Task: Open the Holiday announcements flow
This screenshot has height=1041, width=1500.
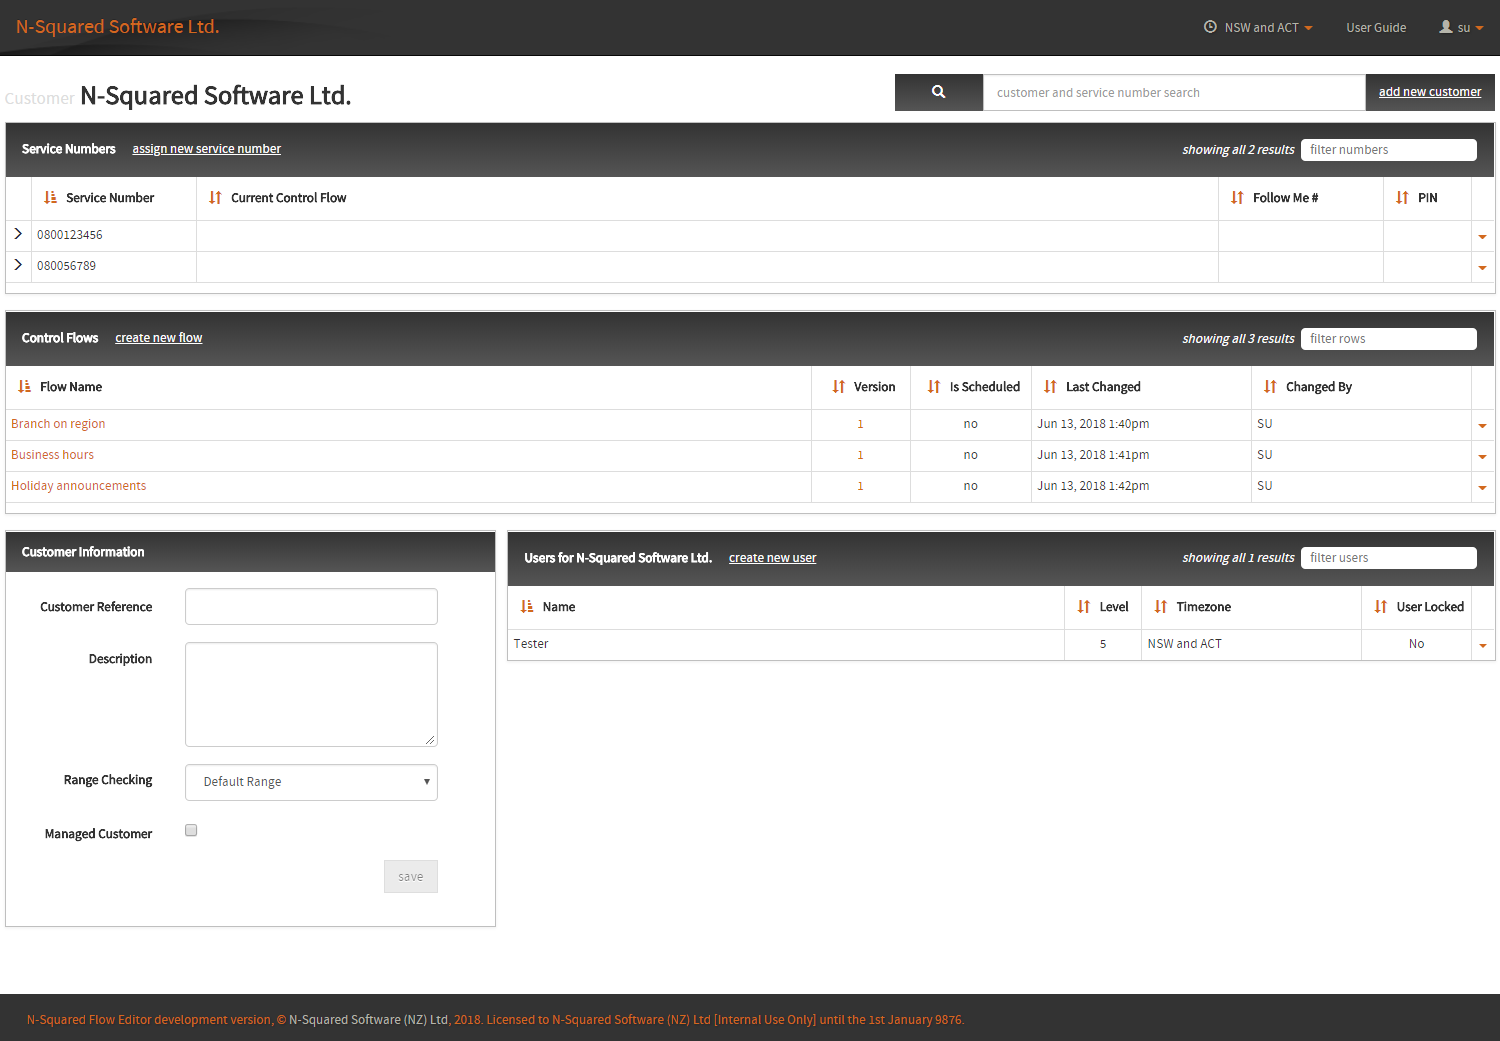Action: [x=78, y=486]
